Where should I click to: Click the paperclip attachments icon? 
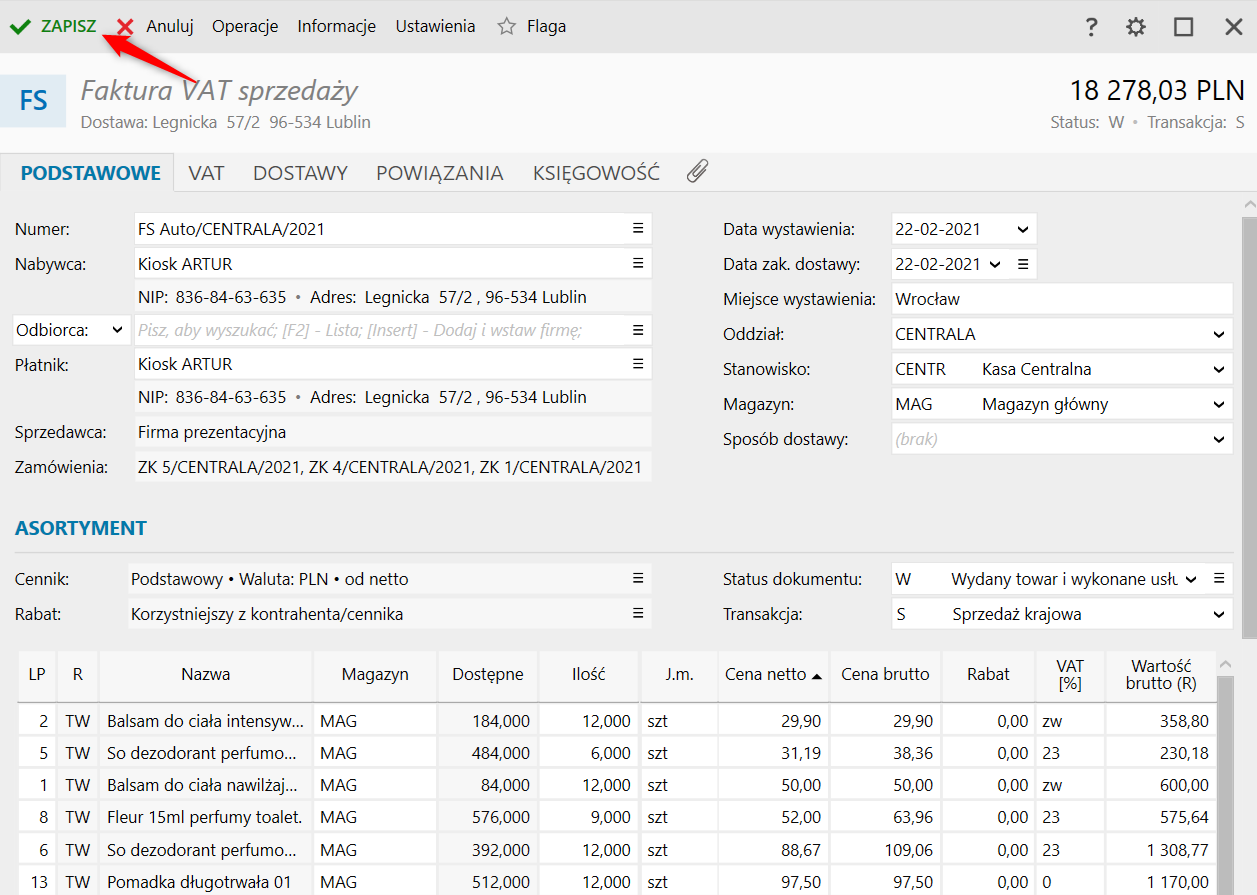(697, 172)
